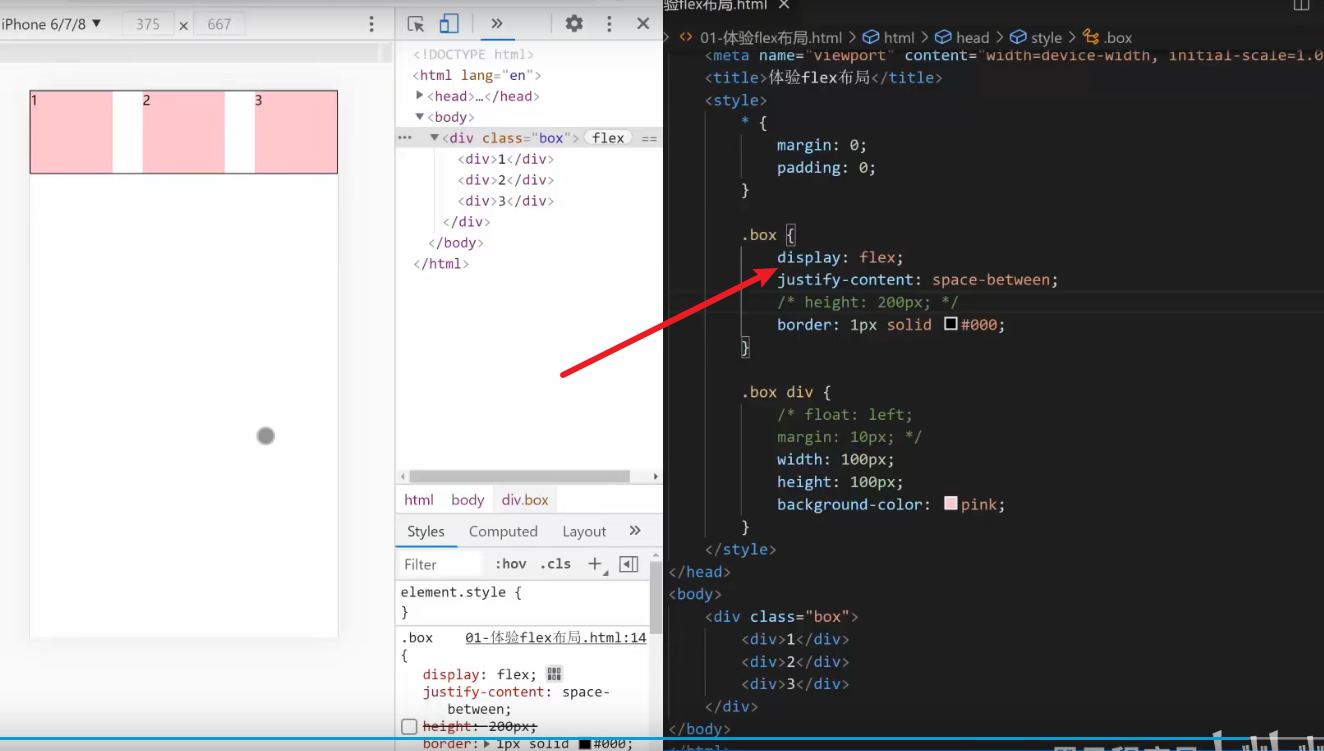The width and height of the screenshot is (1324, 751).
Task: Close the DevTools panel
Action: click(x=643, y=23)
